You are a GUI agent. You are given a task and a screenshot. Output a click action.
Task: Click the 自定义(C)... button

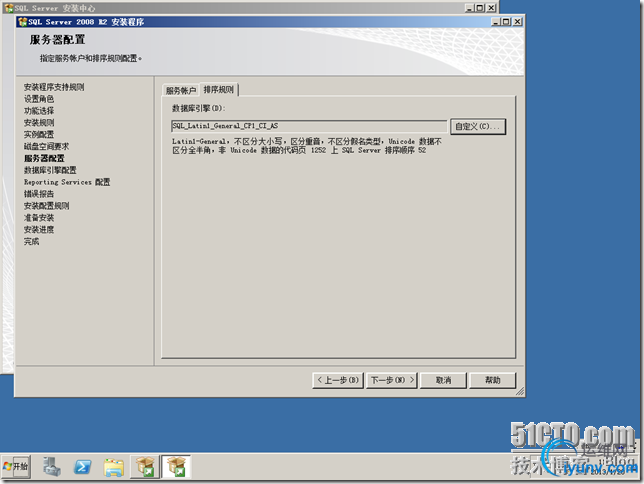[478, 126]
